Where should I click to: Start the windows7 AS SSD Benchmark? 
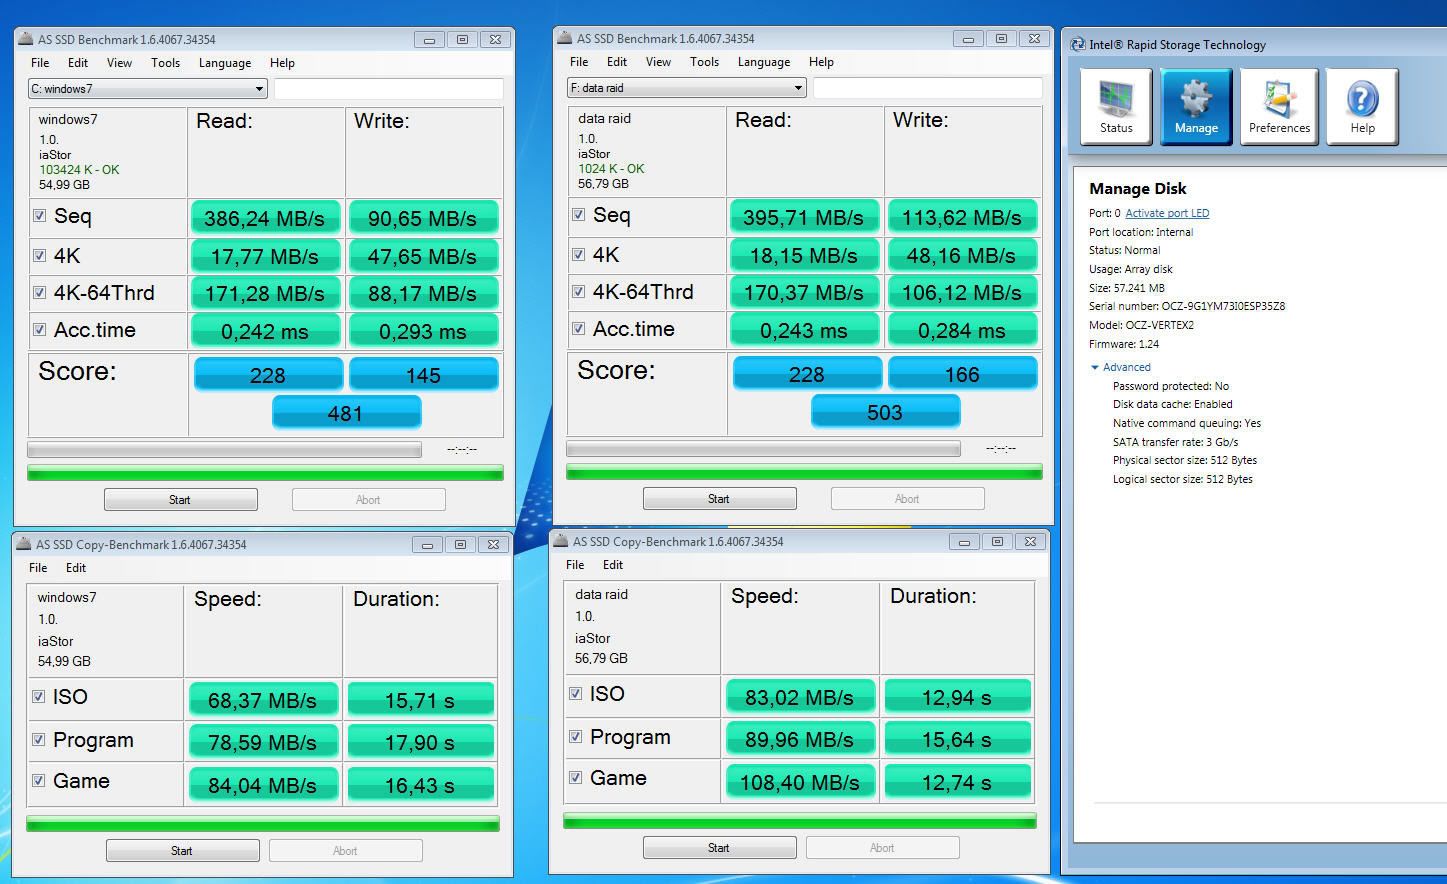pos(180,500)
